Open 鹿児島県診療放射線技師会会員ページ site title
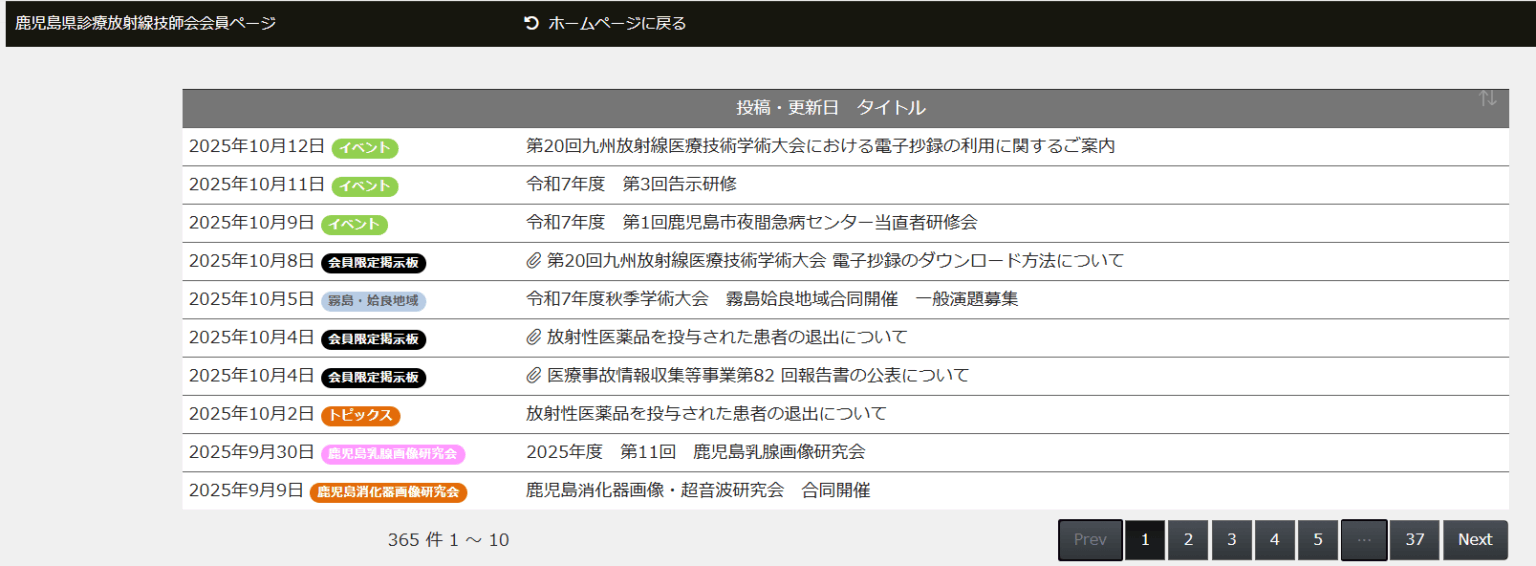This screenshot has height=566, width=1536. pos(145,23)
